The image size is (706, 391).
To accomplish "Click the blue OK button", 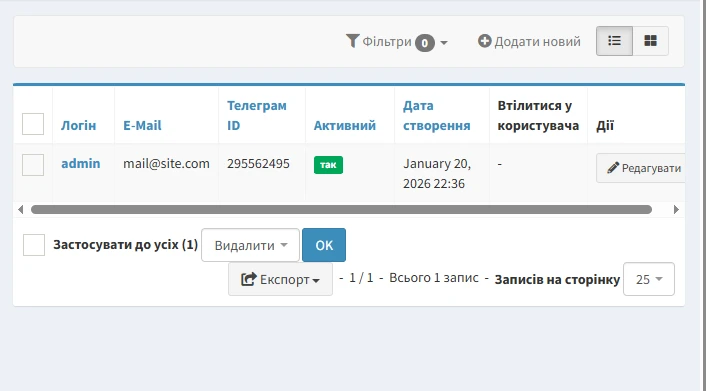I will 324,245.
